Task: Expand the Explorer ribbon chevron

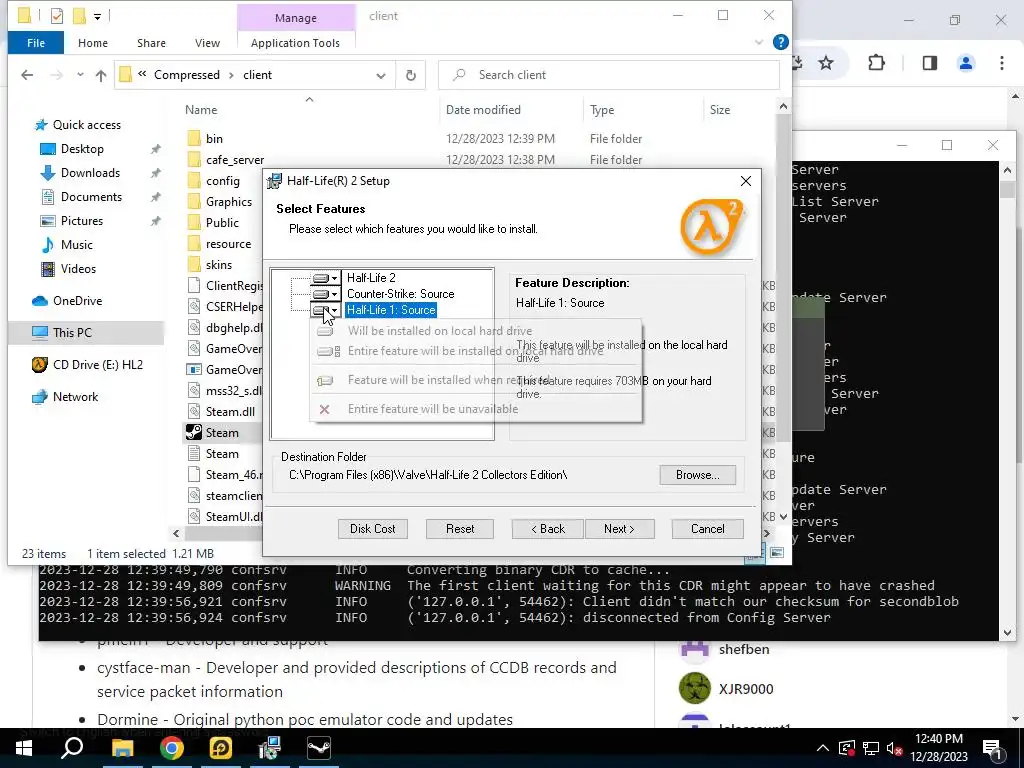Action: pos(759,42)
